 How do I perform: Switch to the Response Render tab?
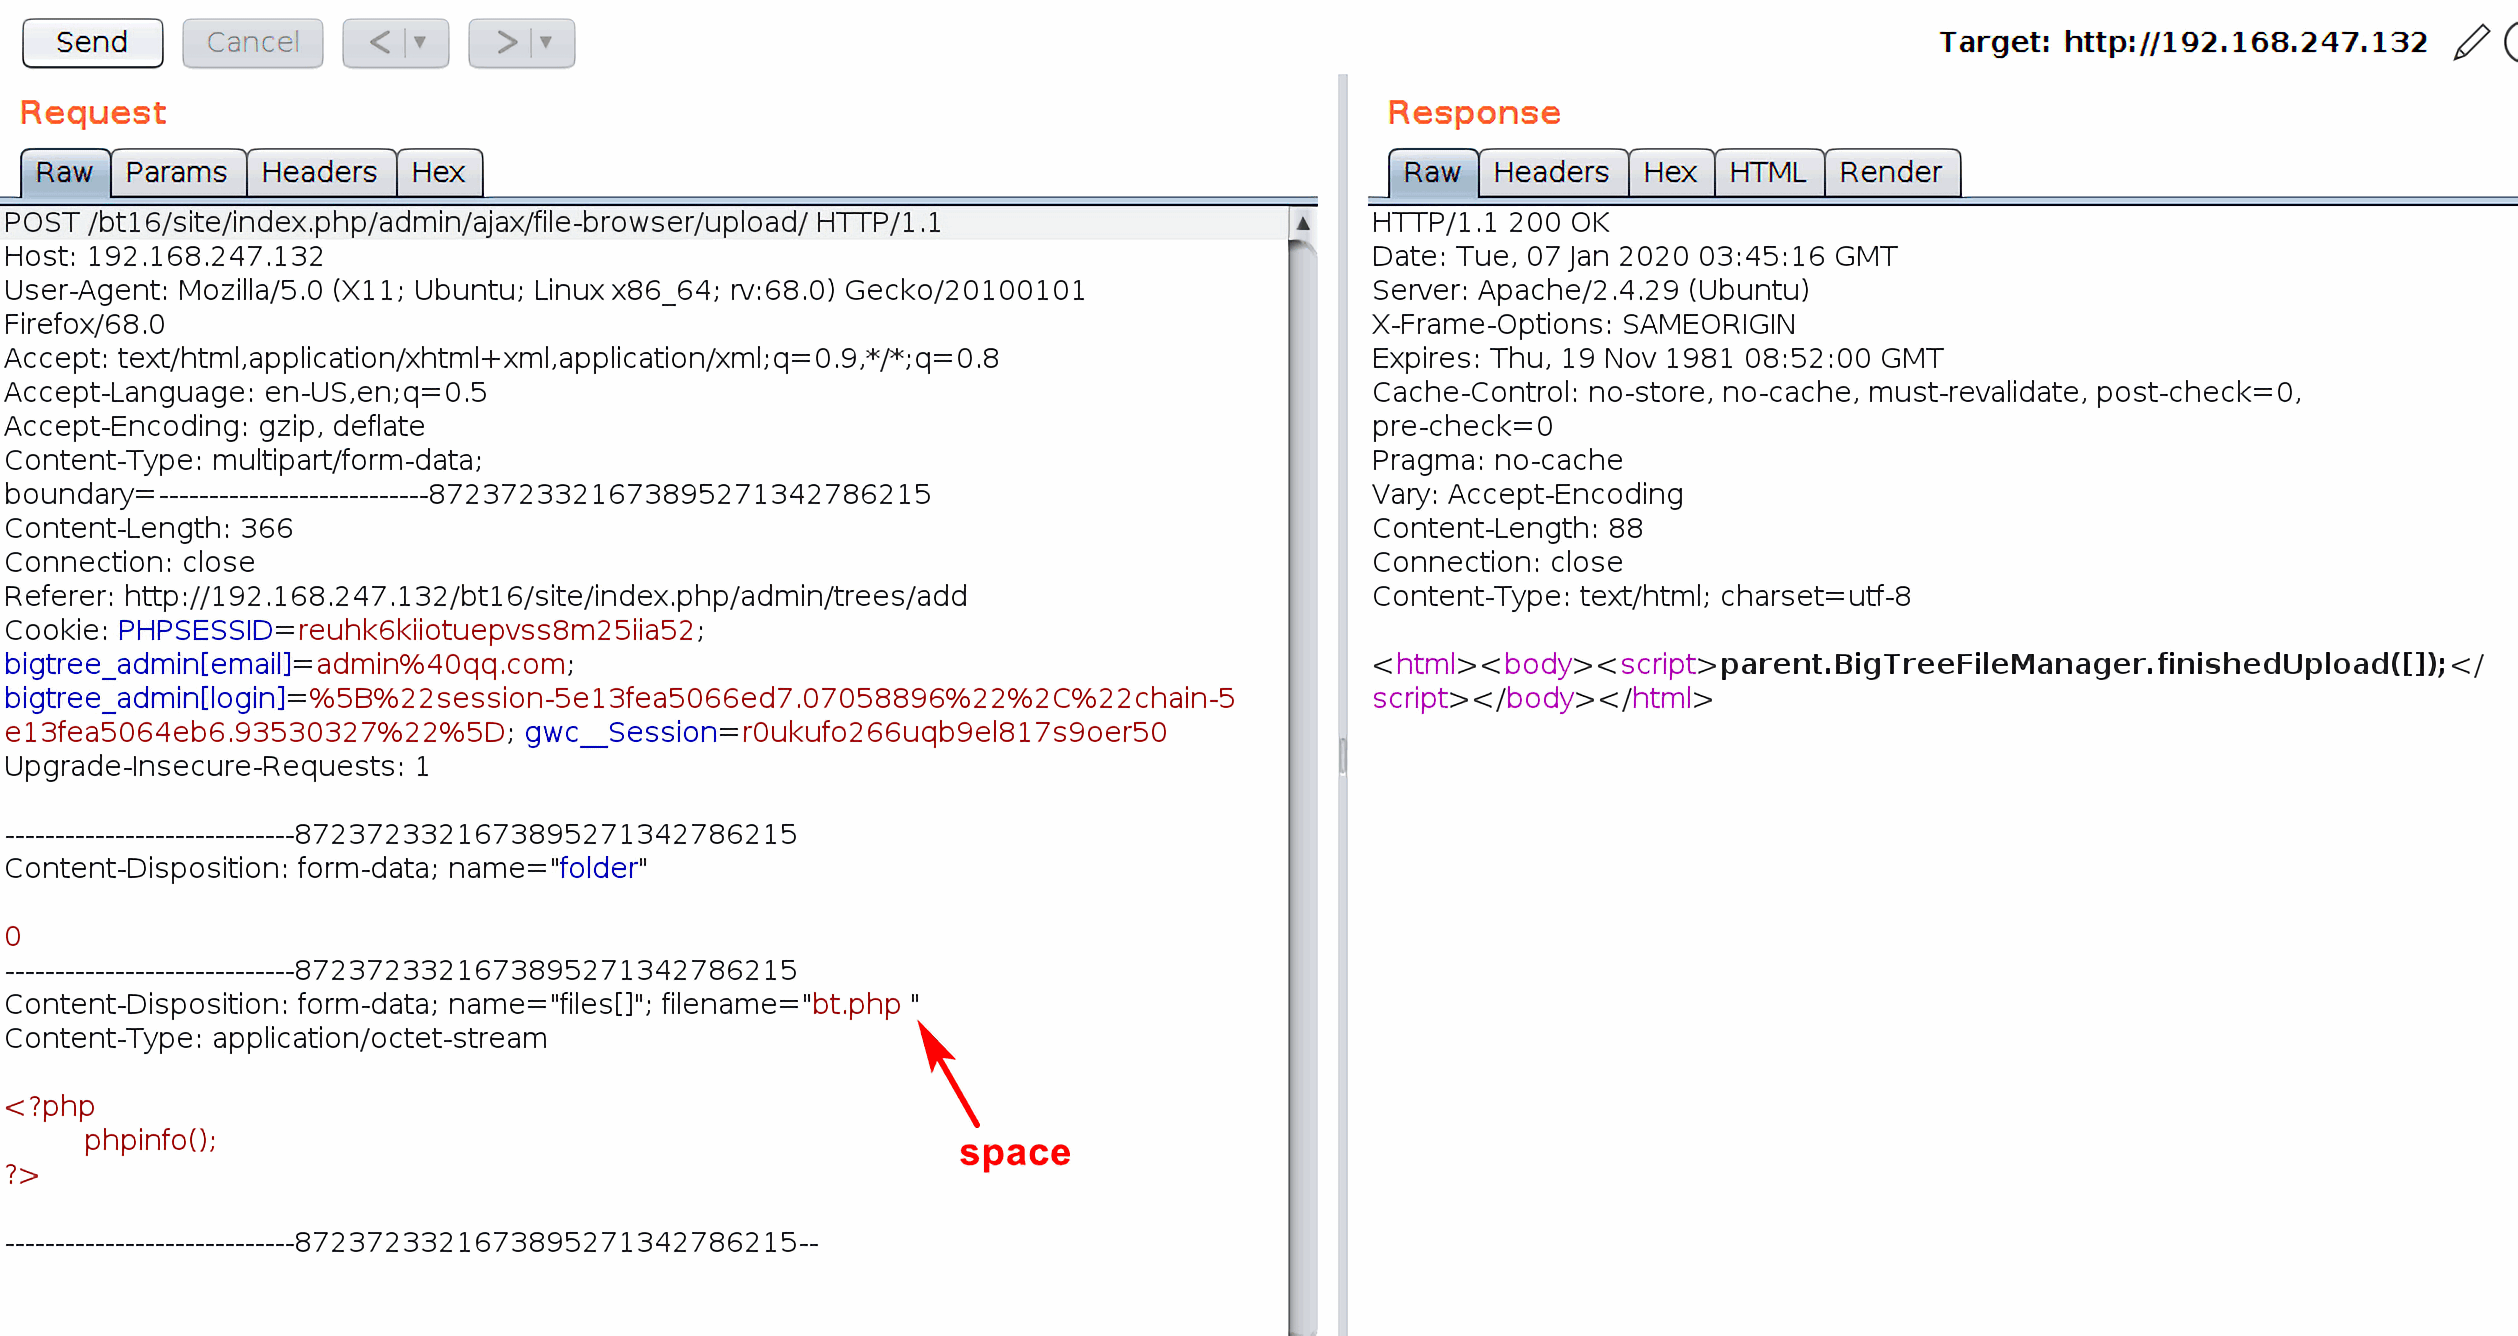point(1891,173)
